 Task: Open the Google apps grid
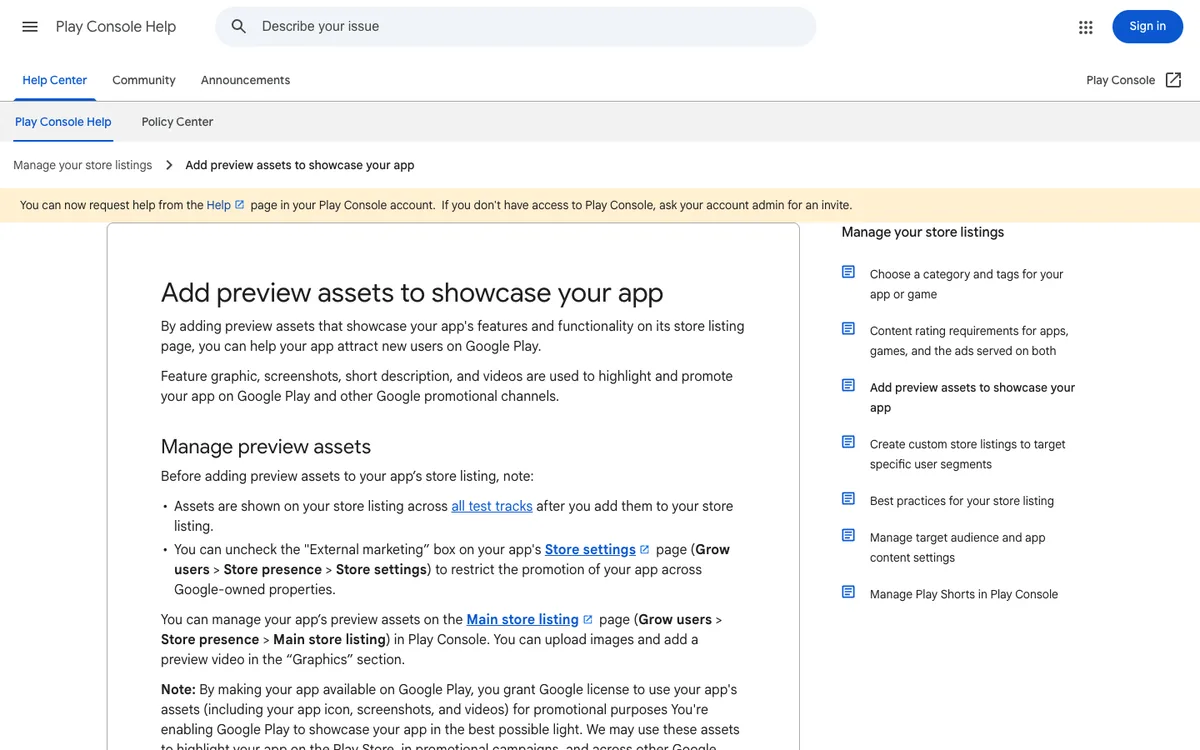(1086, 27)
